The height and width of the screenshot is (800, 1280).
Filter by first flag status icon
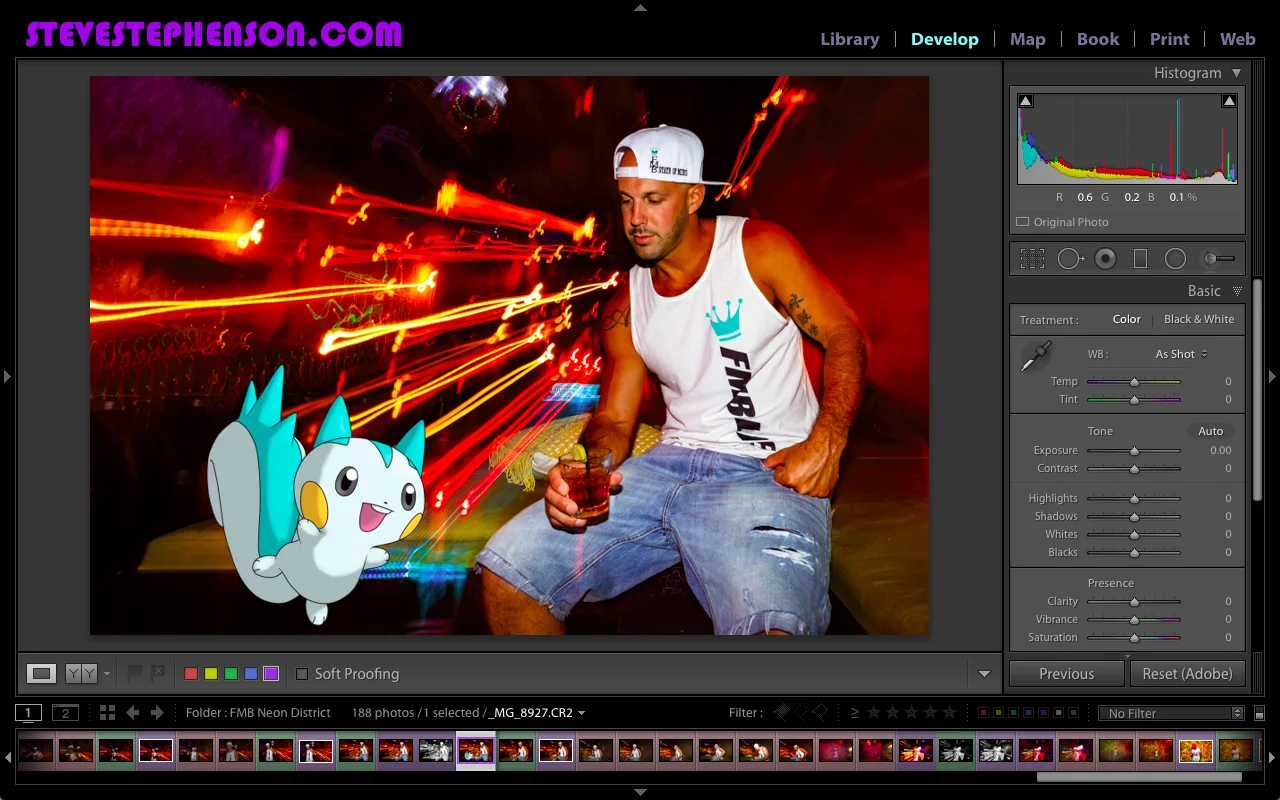[782, 712]
